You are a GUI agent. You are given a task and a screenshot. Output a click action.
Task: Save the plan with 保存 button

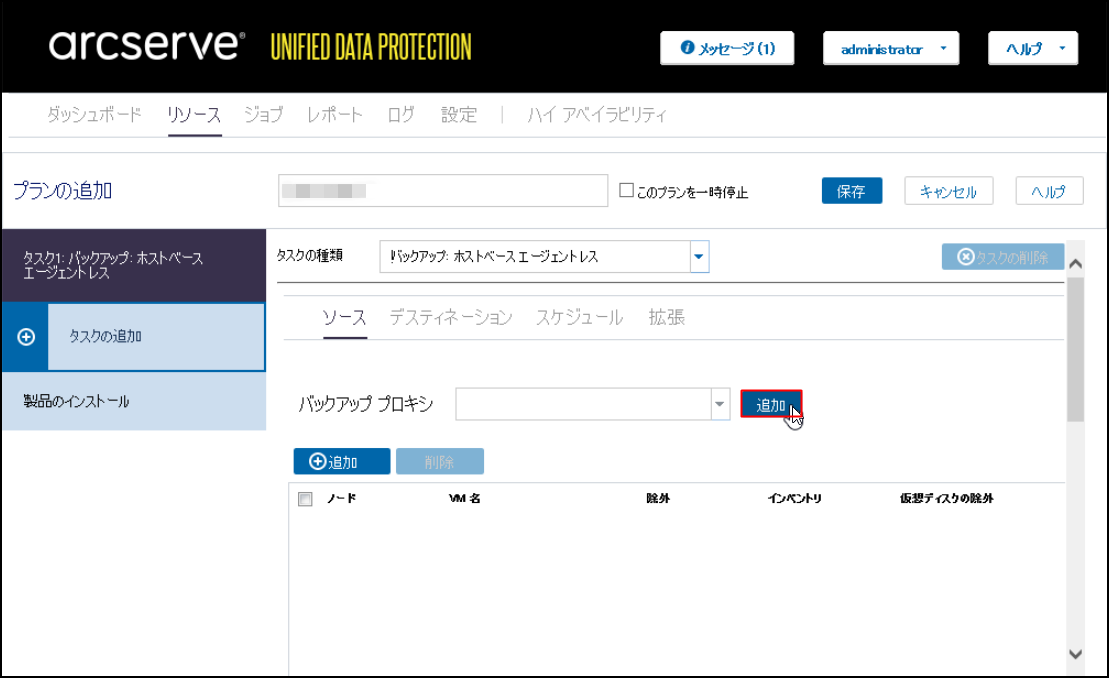pyautogui.click(x=851, y=191)
